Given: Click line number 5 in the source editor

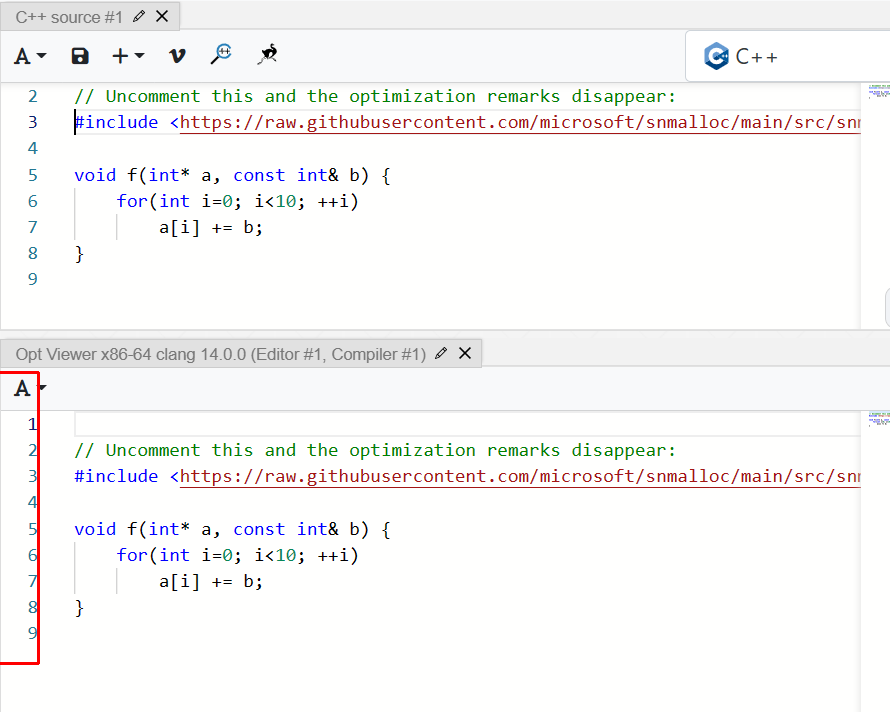Looking at the screenshot, I should (x=32, y=175).
